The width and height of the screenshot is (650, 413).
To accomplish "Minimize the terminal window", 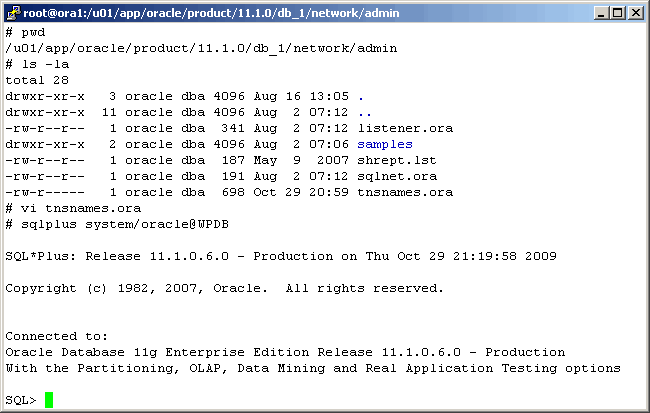I will click(x=598, y=13).
